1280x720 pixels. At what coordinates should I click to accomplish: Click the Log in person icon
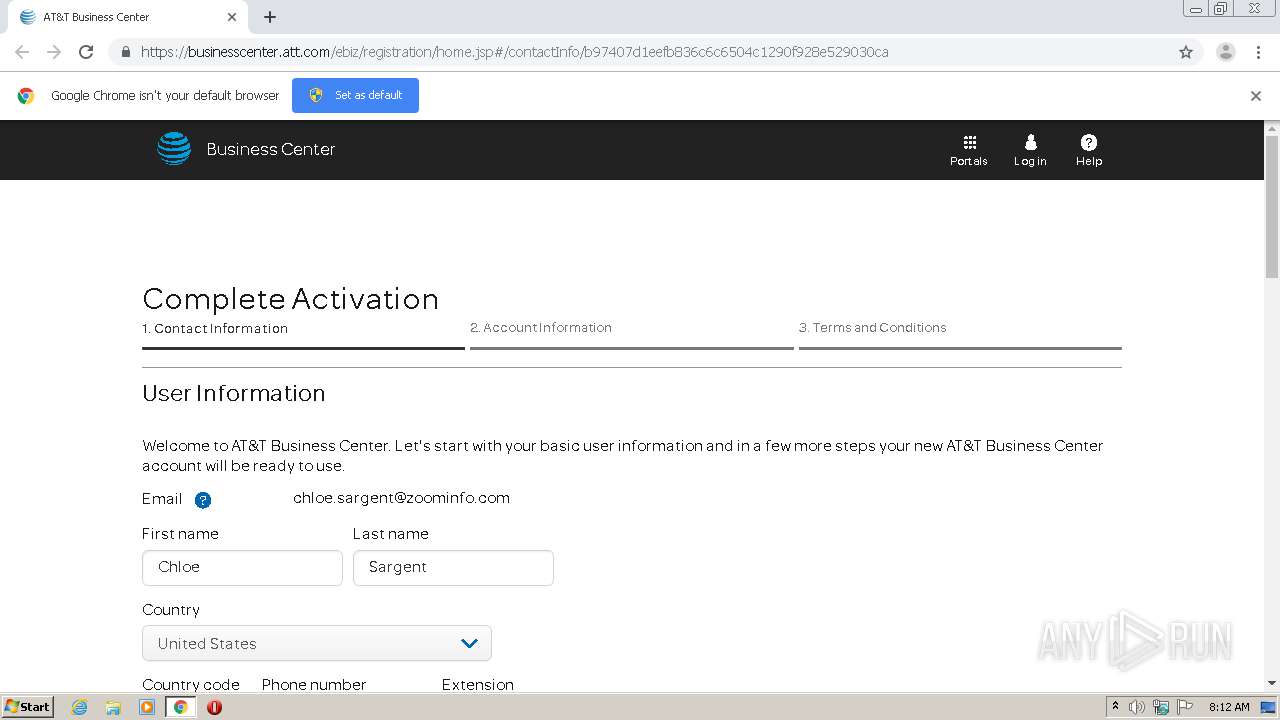1030,142
